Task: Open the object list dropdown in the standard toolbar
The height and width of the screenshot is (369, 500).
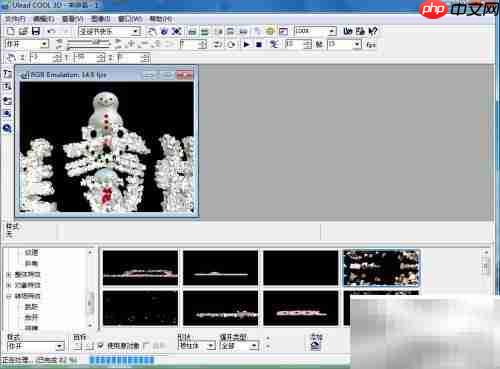Action: coord(109,32)
